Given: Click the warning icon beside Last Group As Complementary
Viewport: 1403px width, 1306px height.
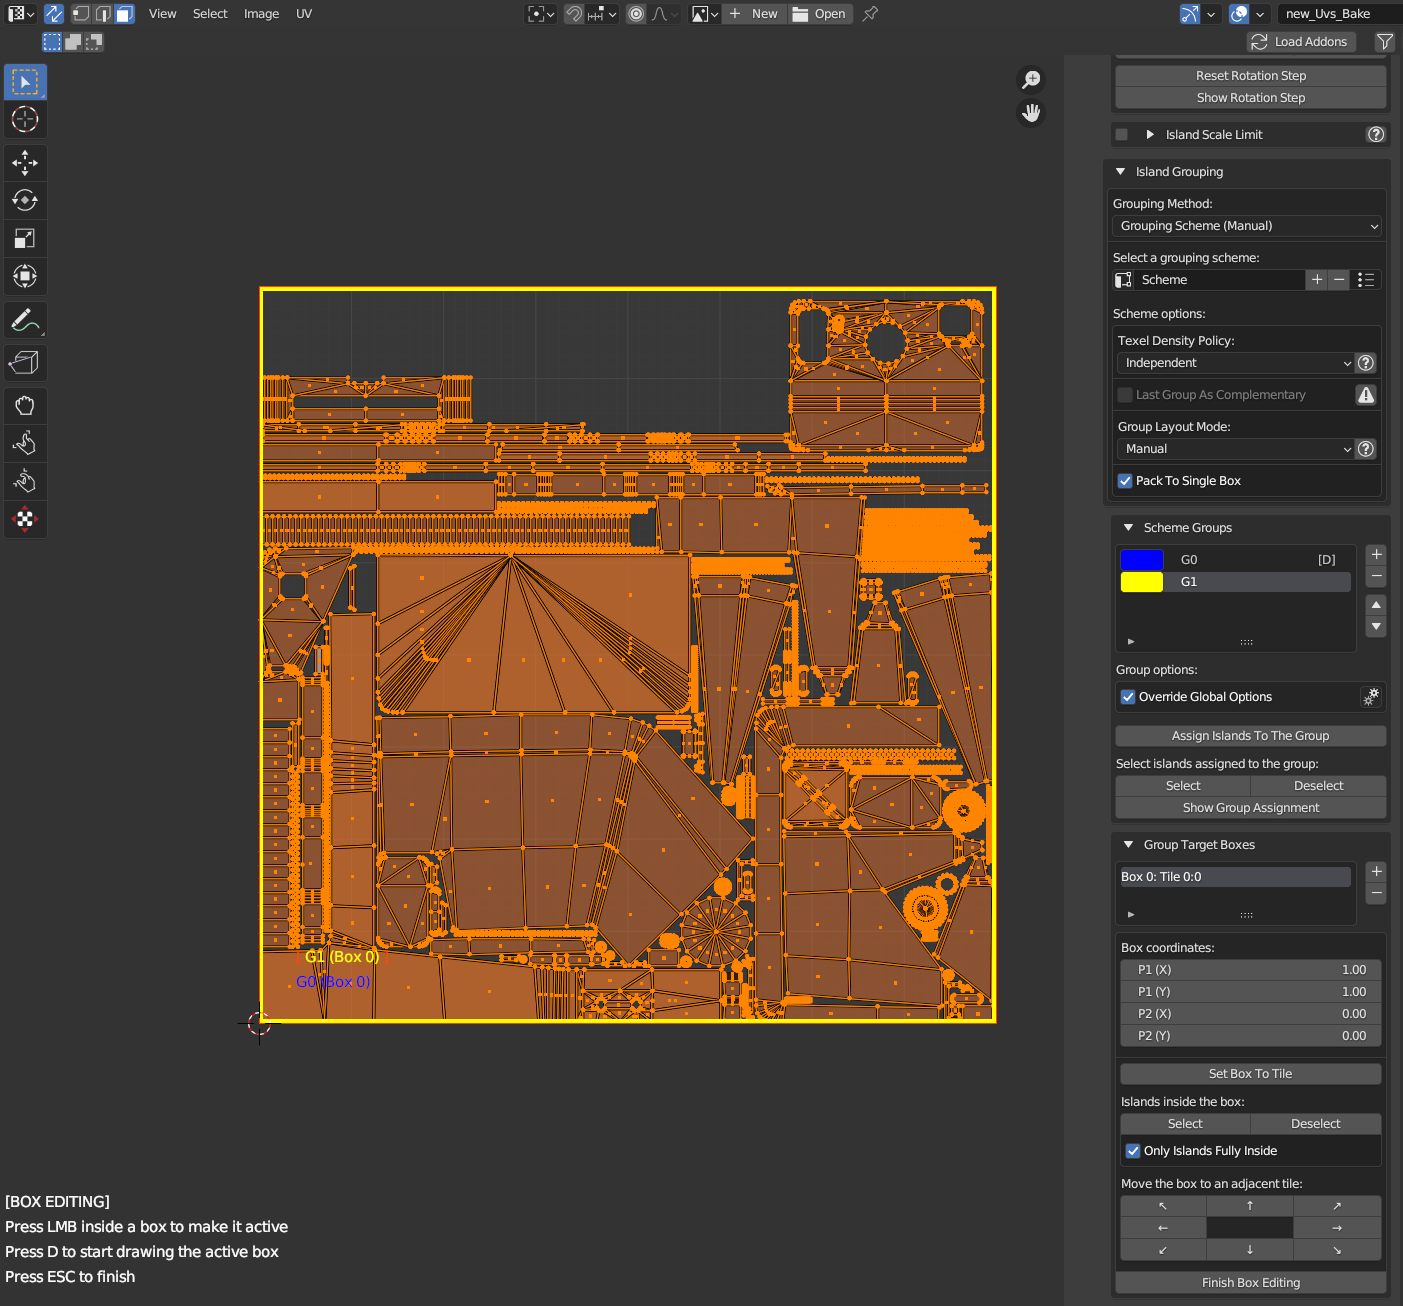Looking at the screenshot, I should pos(1366,395).
